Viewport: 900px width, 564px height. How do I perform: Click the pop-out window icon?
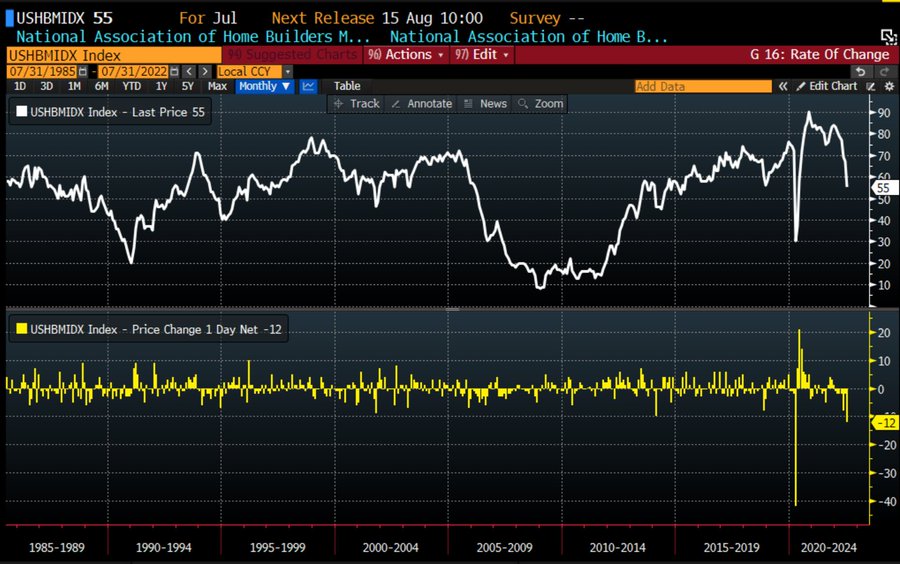[x=887, y=37]
